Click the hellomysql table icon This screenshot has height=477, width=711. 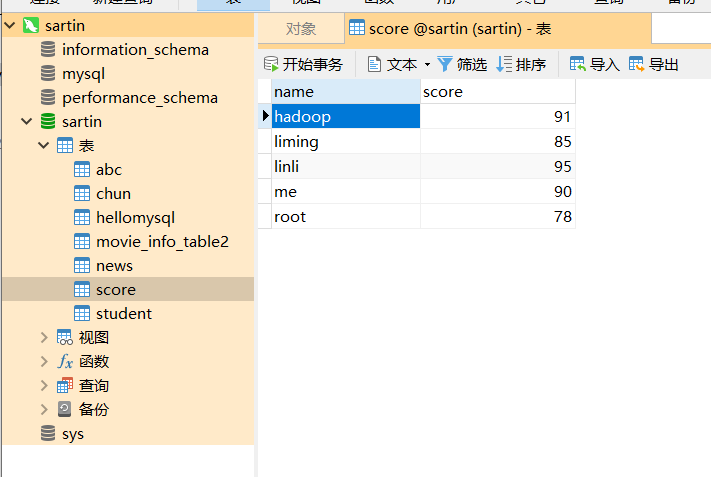82,218
